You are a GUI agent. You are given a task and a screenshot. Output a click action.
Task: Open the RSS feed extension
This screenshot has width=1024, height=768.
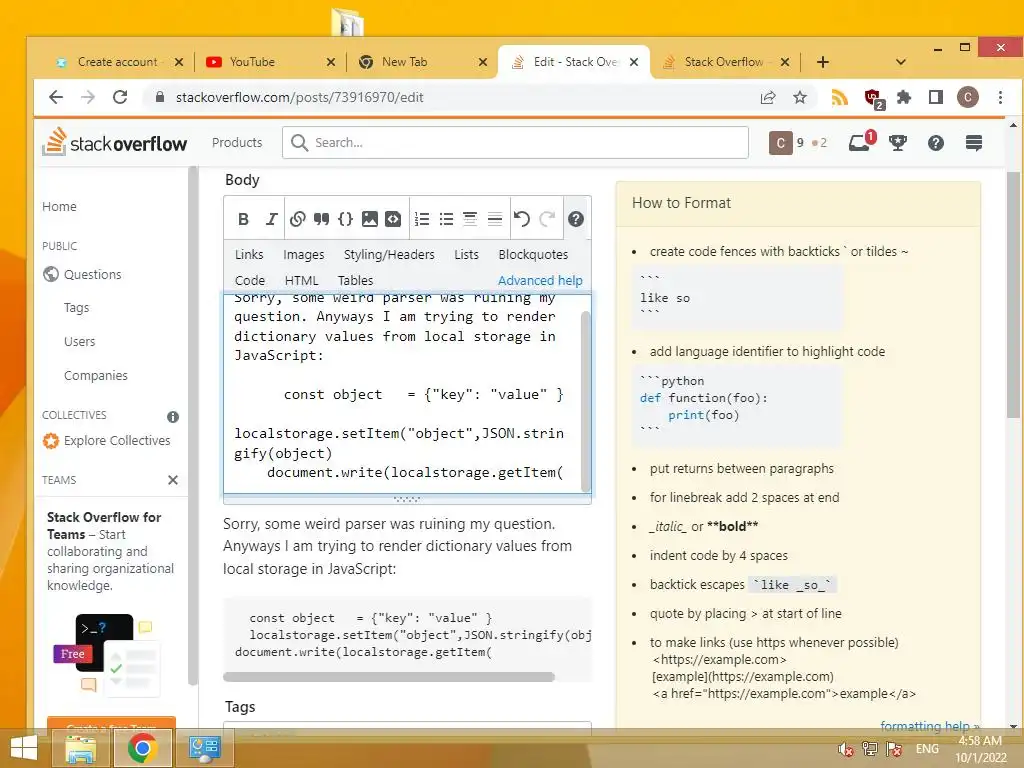point(840,97)
